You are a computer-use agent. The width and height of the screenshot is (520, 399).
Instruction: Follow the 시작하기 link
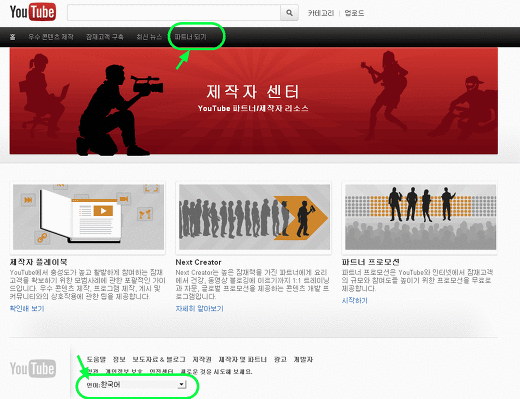coord(355,300)
